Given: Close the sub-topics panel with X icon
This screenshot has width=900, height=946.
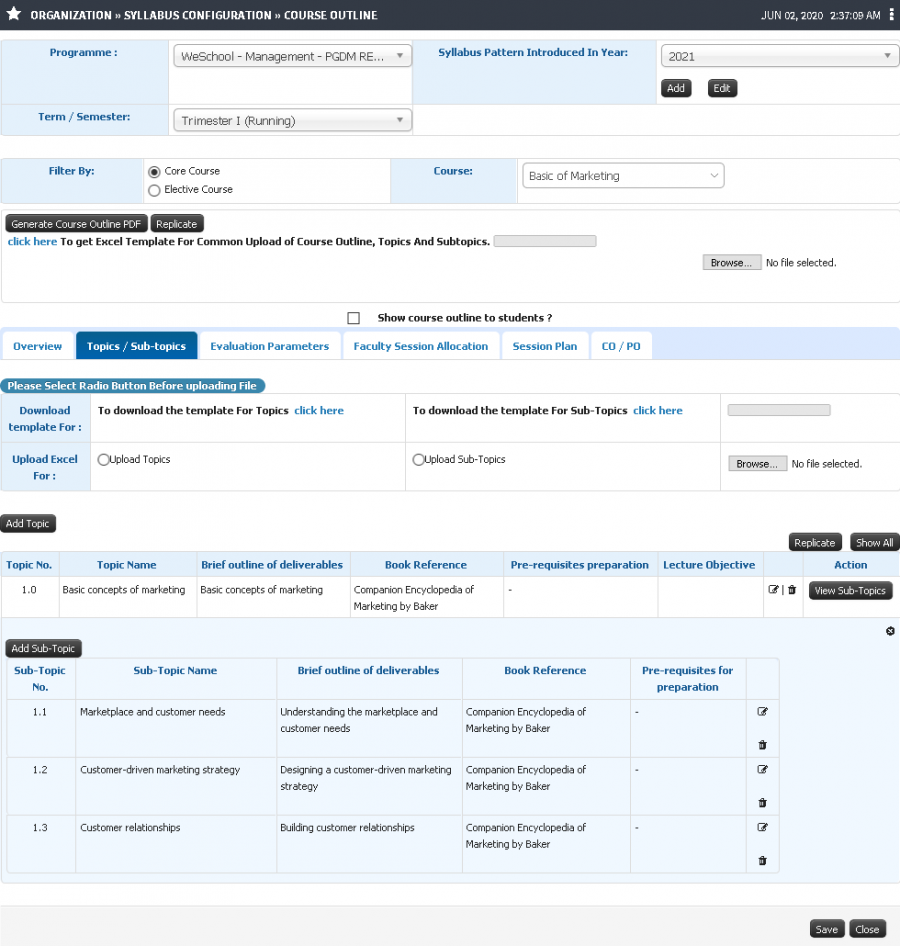Looking at the screenshot, I should 890,631.
